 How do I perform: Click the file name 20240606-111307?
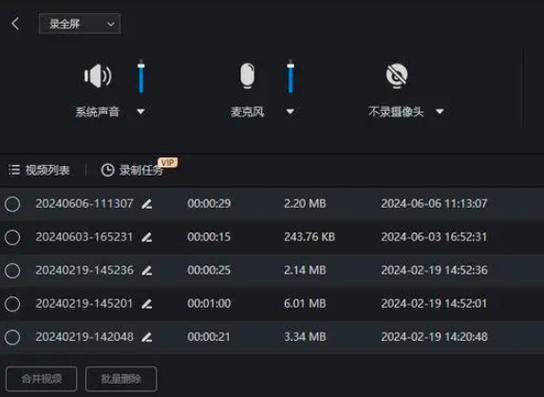[84, 203]
